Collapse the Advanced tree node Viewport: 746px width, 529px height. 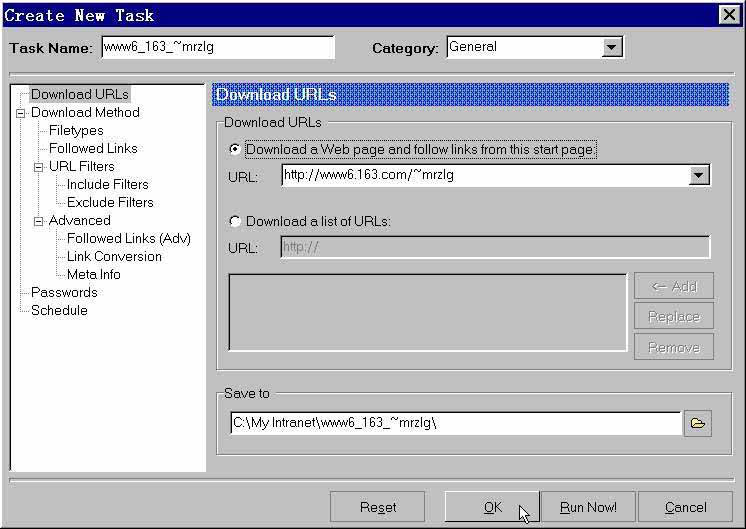(38, 221)
